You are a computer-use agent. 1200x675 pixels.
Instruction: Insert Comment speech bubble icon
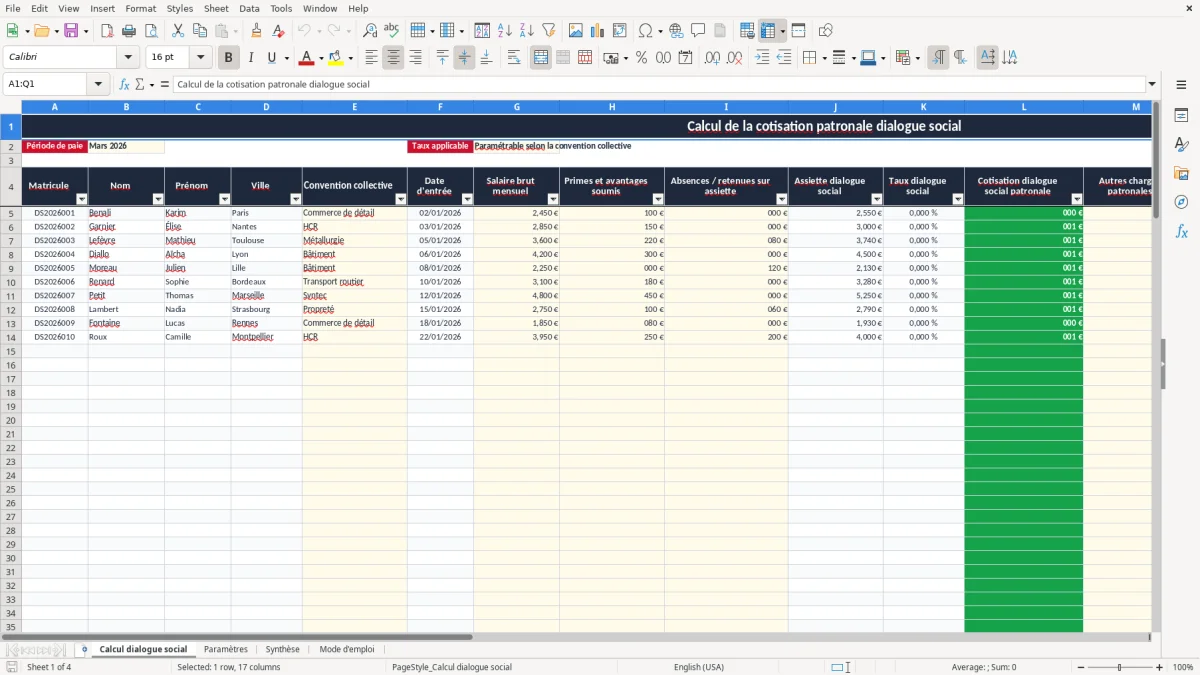point(698,31)
